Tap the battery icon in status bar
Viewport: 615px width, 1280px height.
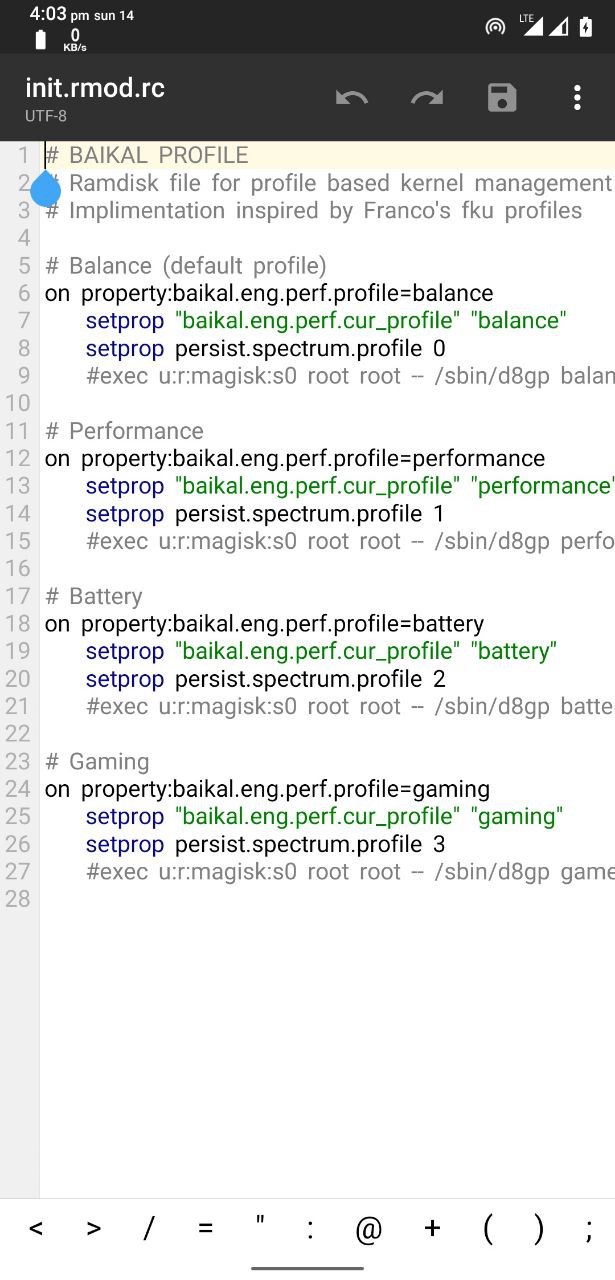click(x=586, y=27)
